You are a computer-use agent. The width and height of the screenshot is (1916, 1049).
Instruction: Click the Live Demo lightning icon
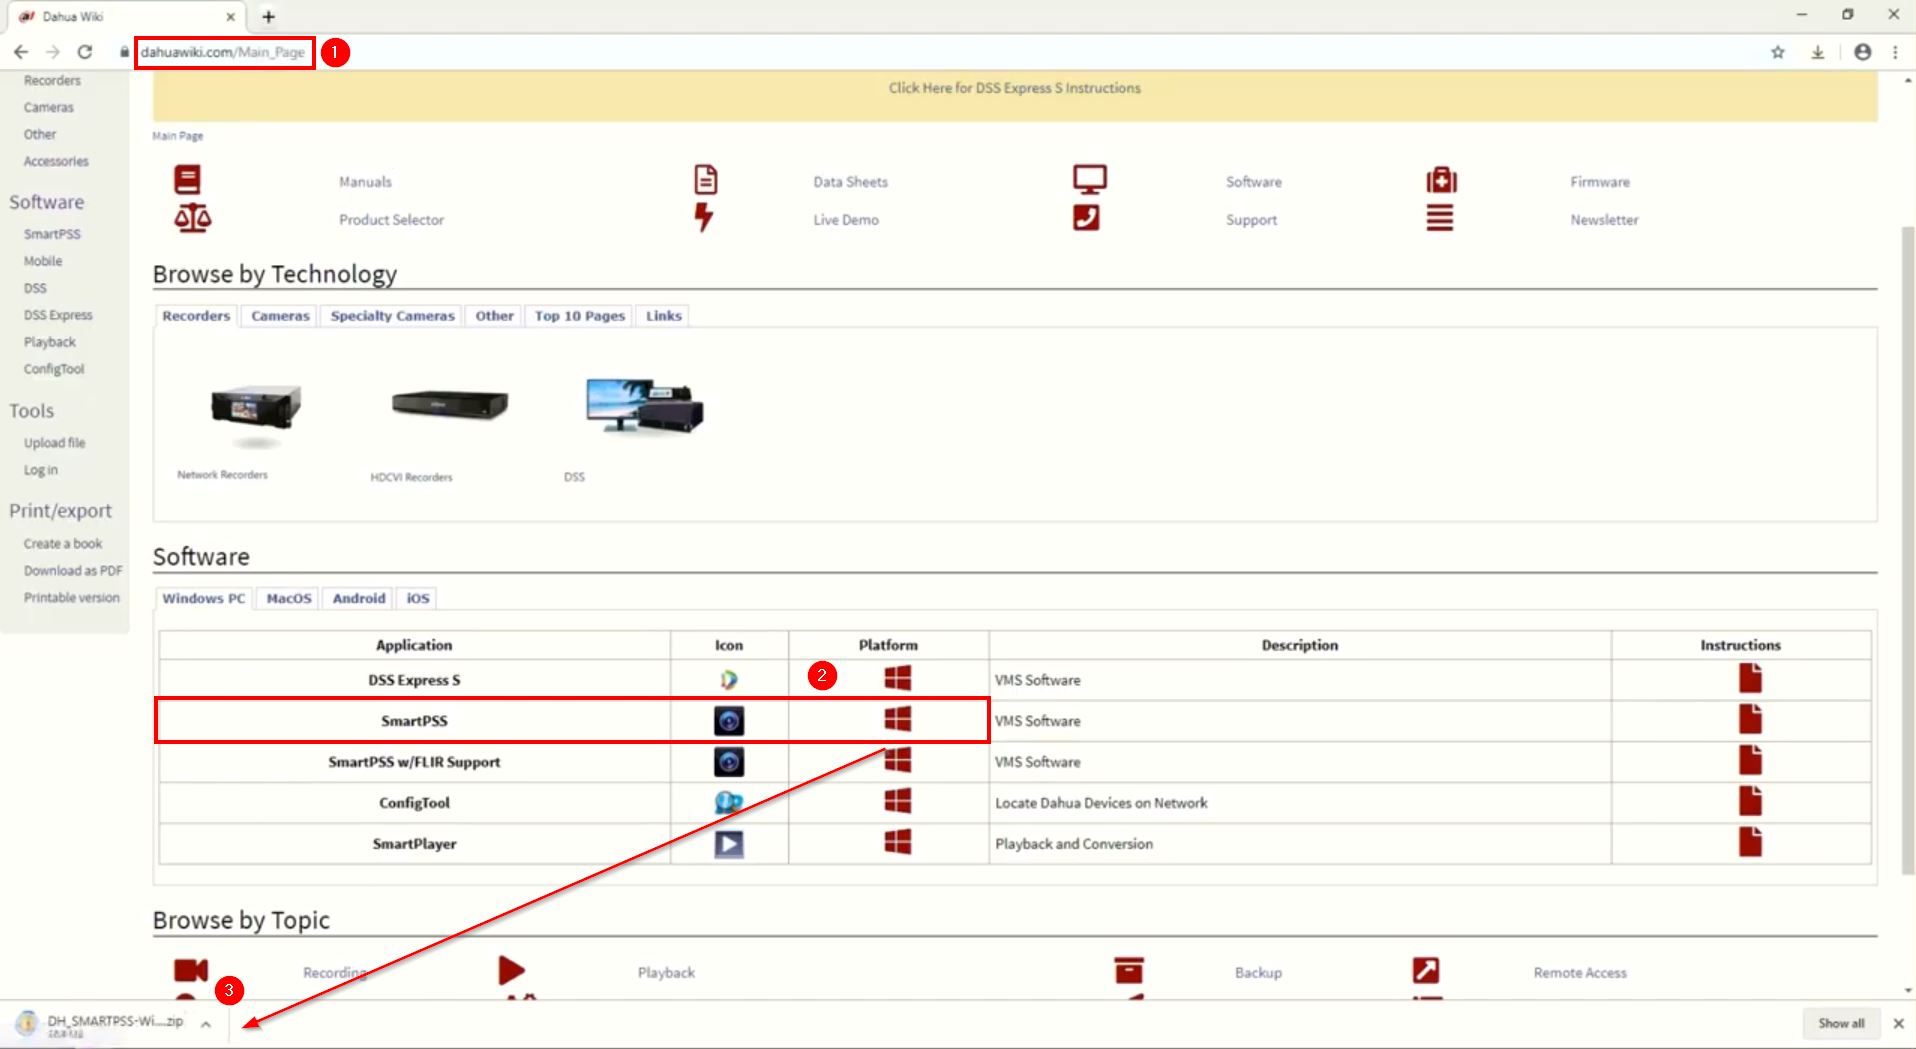tap(704, 217)
